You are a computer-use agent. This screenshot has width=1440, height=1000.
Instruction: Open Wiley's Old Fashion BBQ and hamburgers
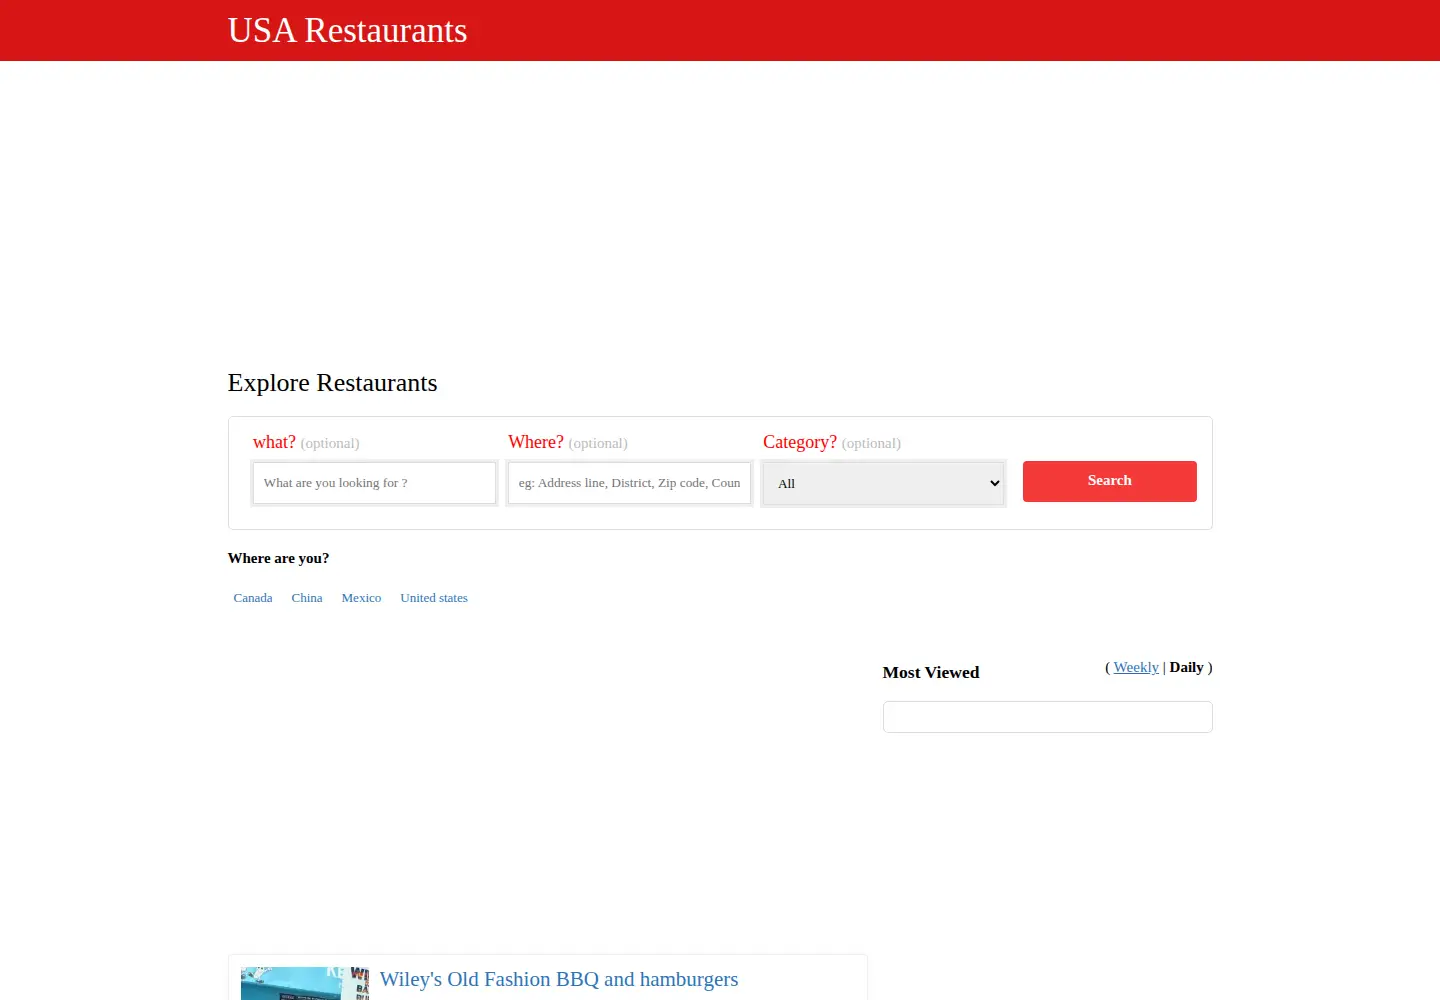coord(559,979)
